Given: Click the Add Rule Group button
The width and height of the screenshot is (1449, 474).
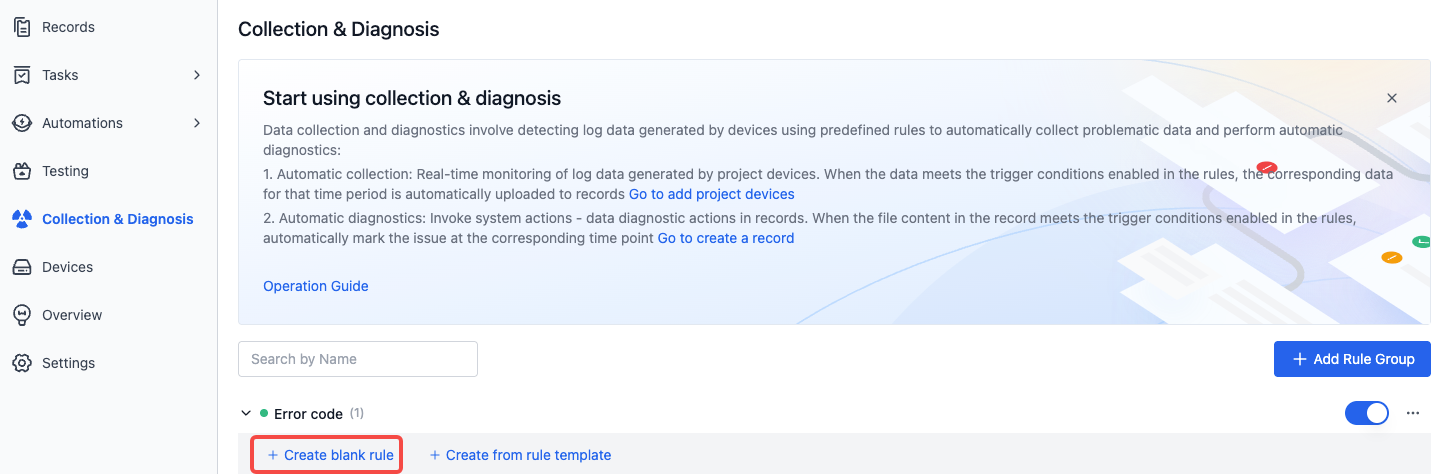Looking at the screenshot, I should [1352, 359].
